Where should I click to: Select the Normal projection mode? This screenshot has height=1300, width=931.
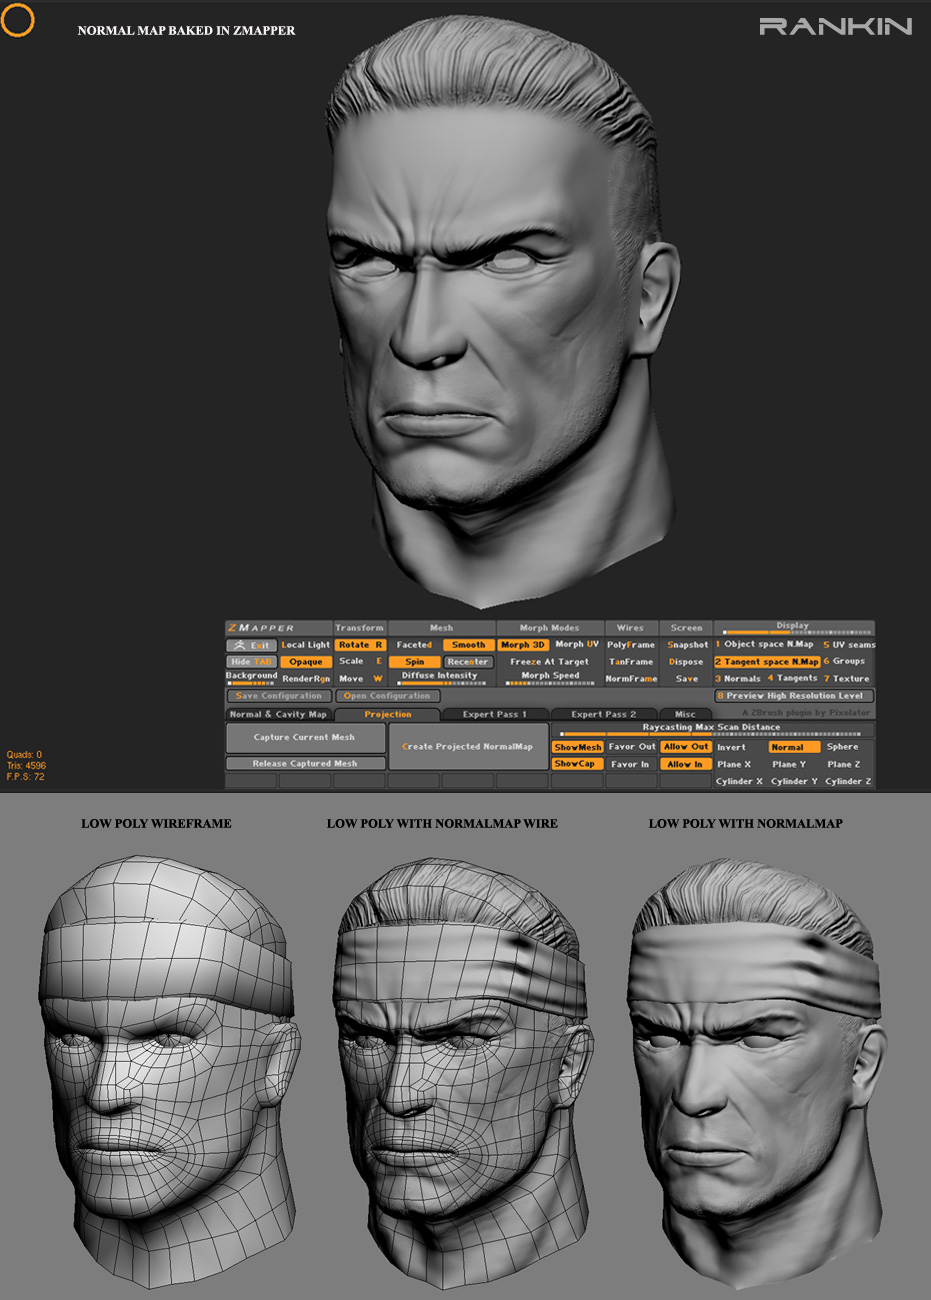[x=794, y=747]
